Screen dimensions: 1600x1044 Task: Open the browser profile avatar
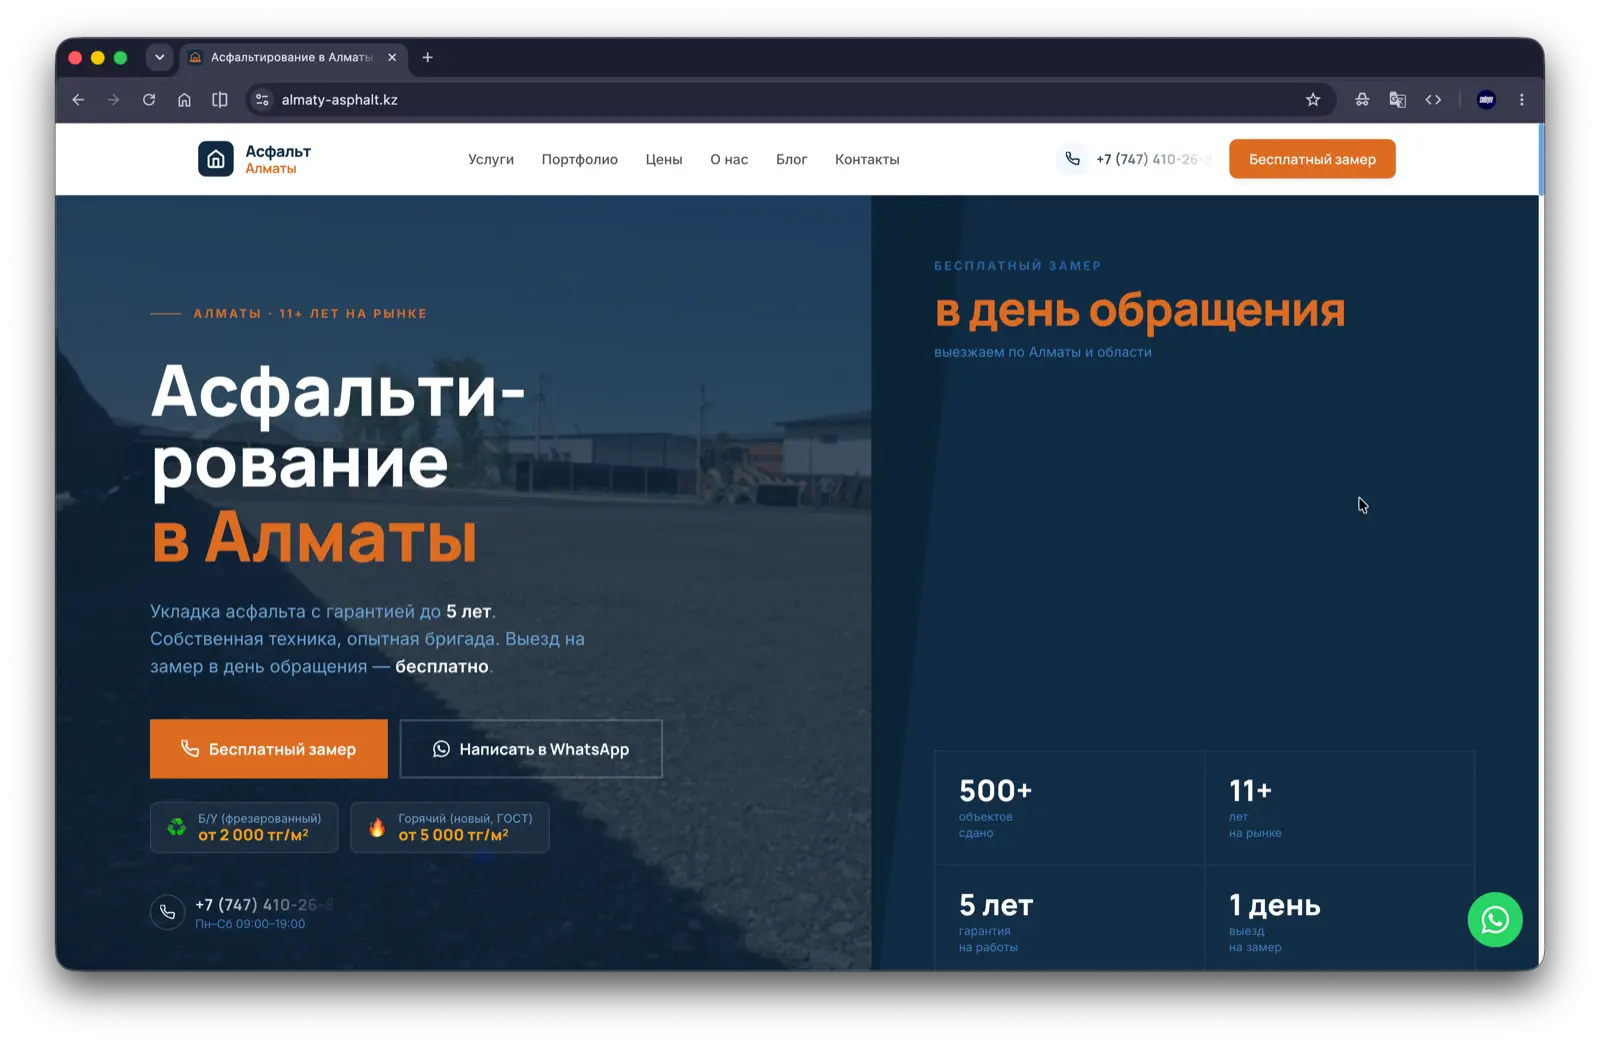coord(1486,100)
